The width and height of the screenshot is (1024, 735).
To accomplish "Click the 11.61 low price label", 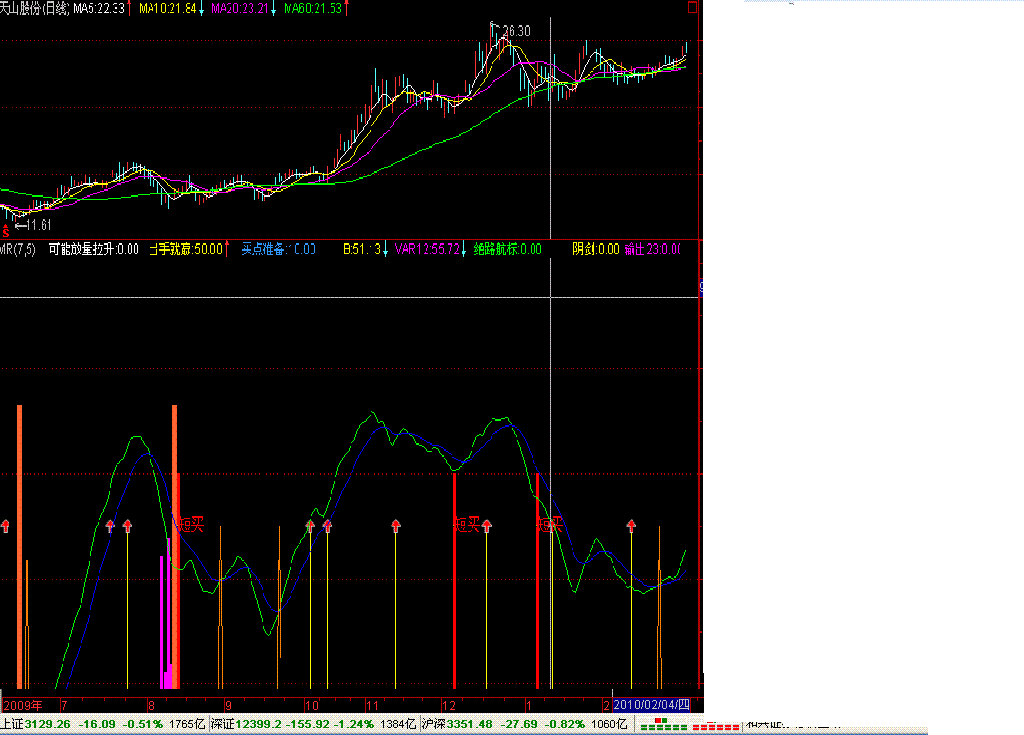I will (x=39, y=225).
